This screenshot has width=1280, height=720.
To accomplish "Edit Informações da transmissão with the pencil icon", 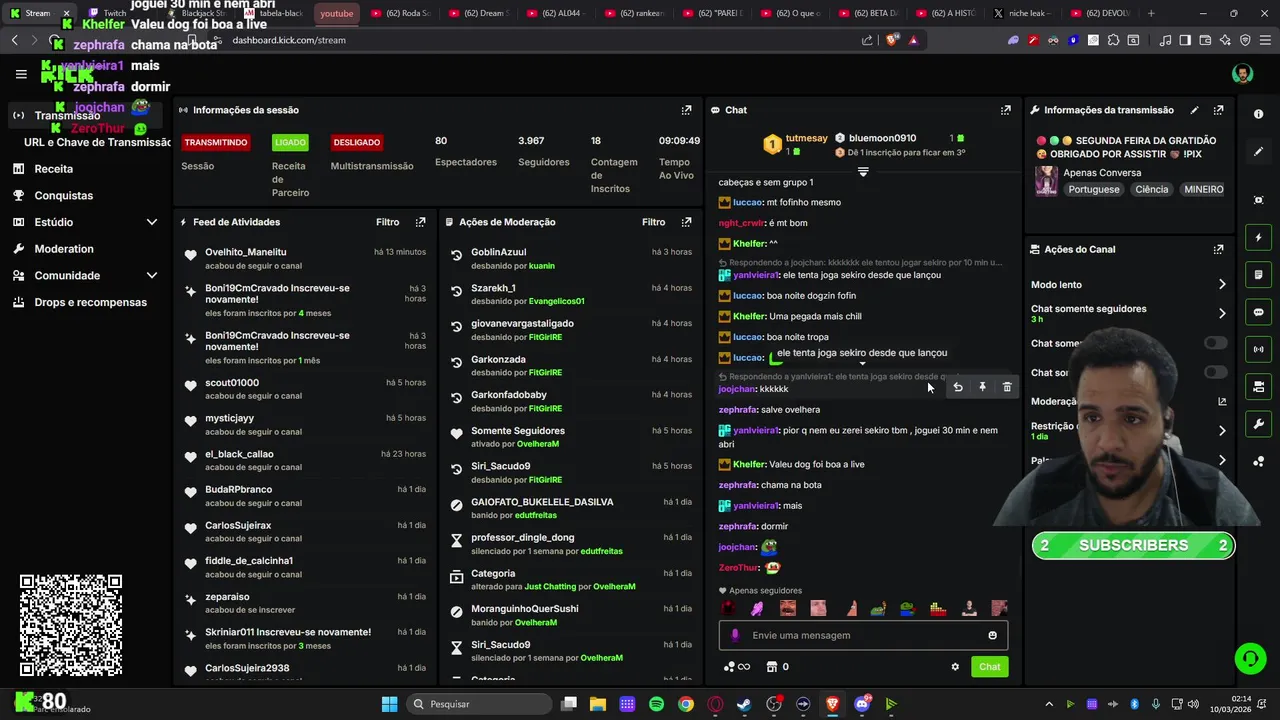I will pos(1194,110).
